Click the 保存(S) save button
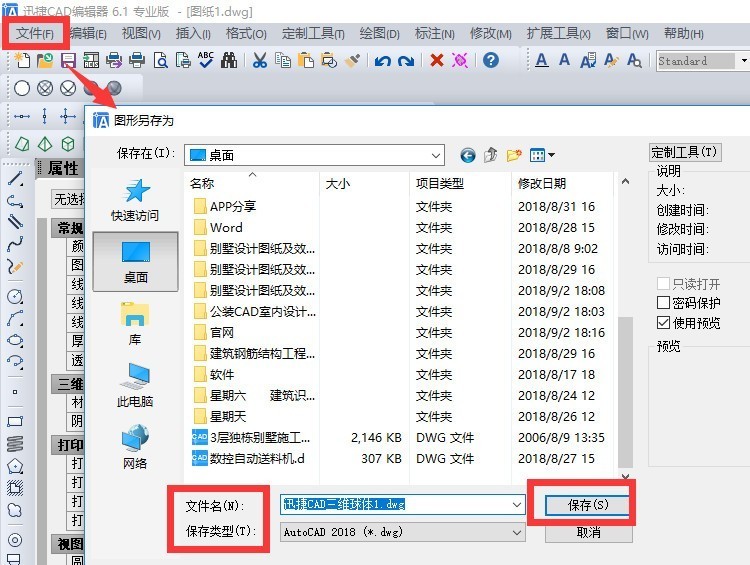 pyautogui.click(x=588, y=505)
